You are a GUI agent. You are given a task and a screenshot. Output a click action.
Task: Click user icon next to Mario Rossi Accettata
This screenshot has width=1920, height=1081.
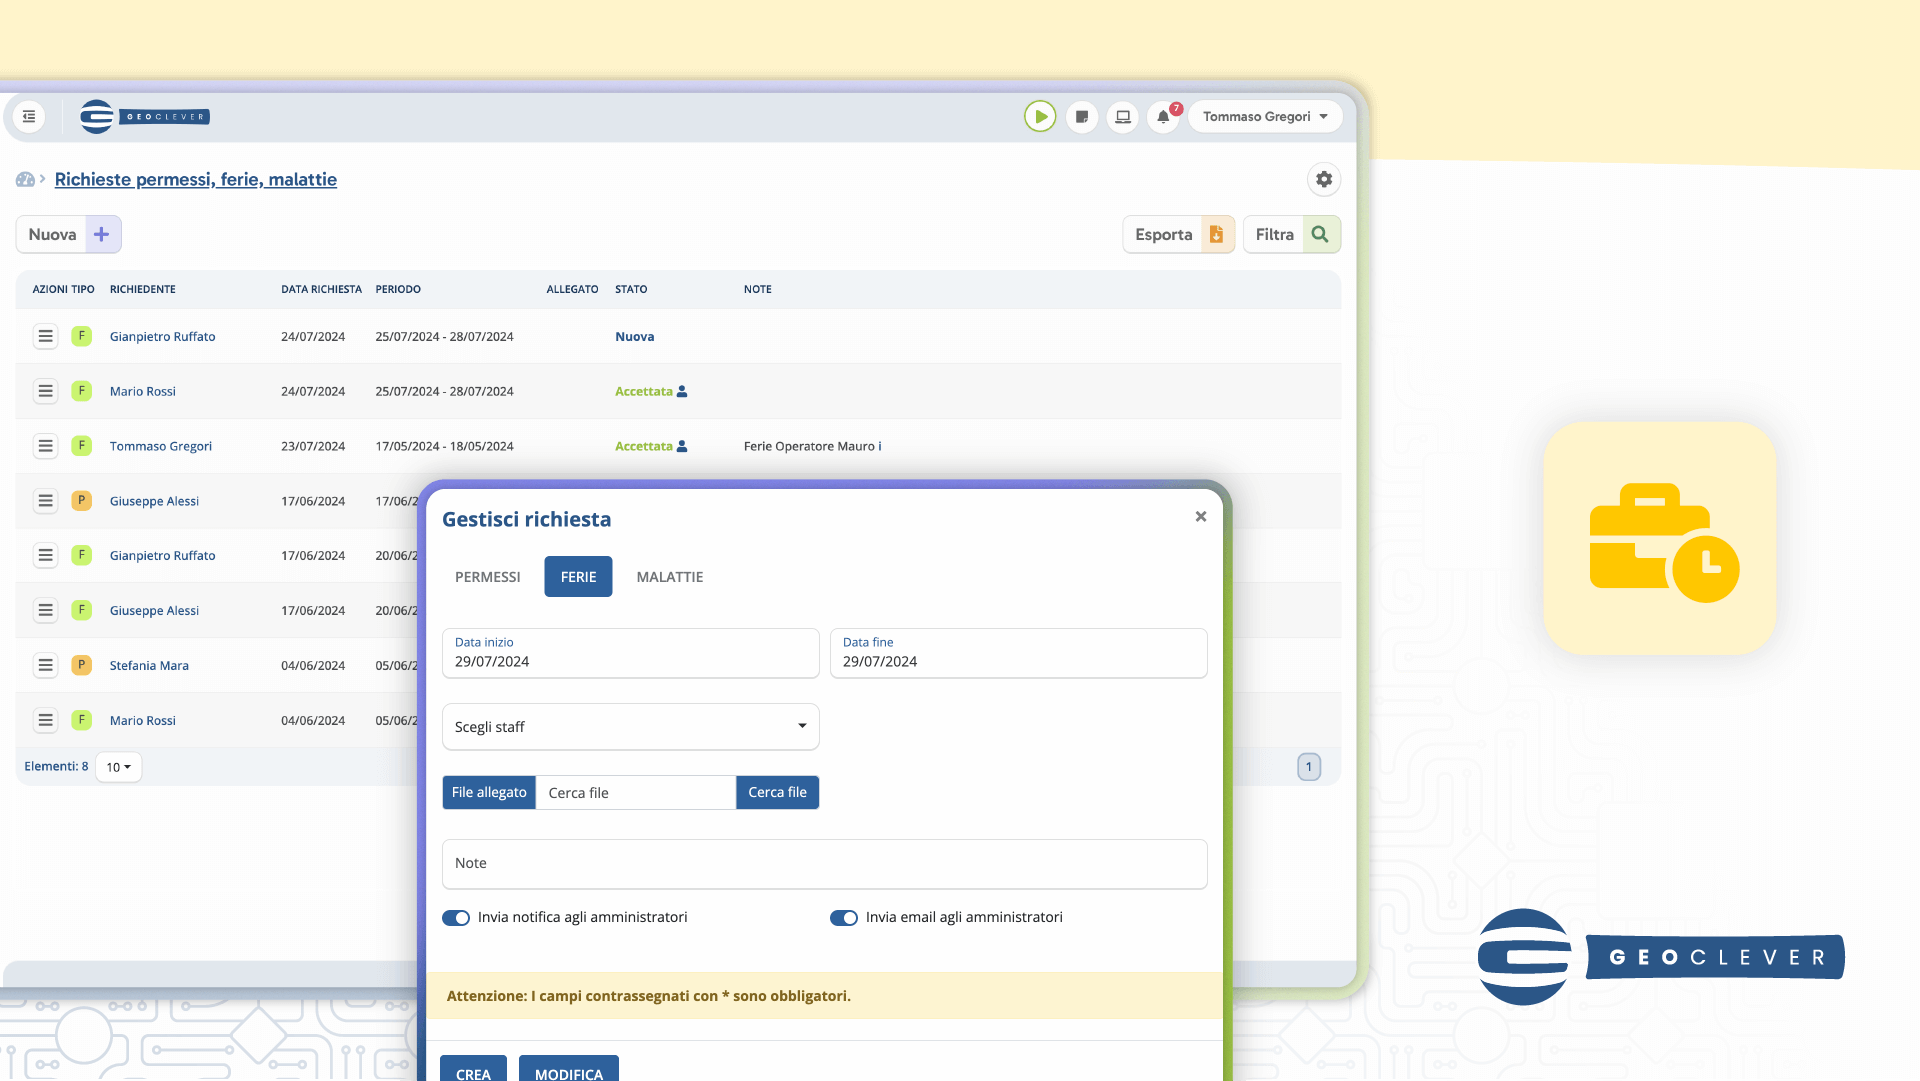pyautogui.click(x=682, y=392)
